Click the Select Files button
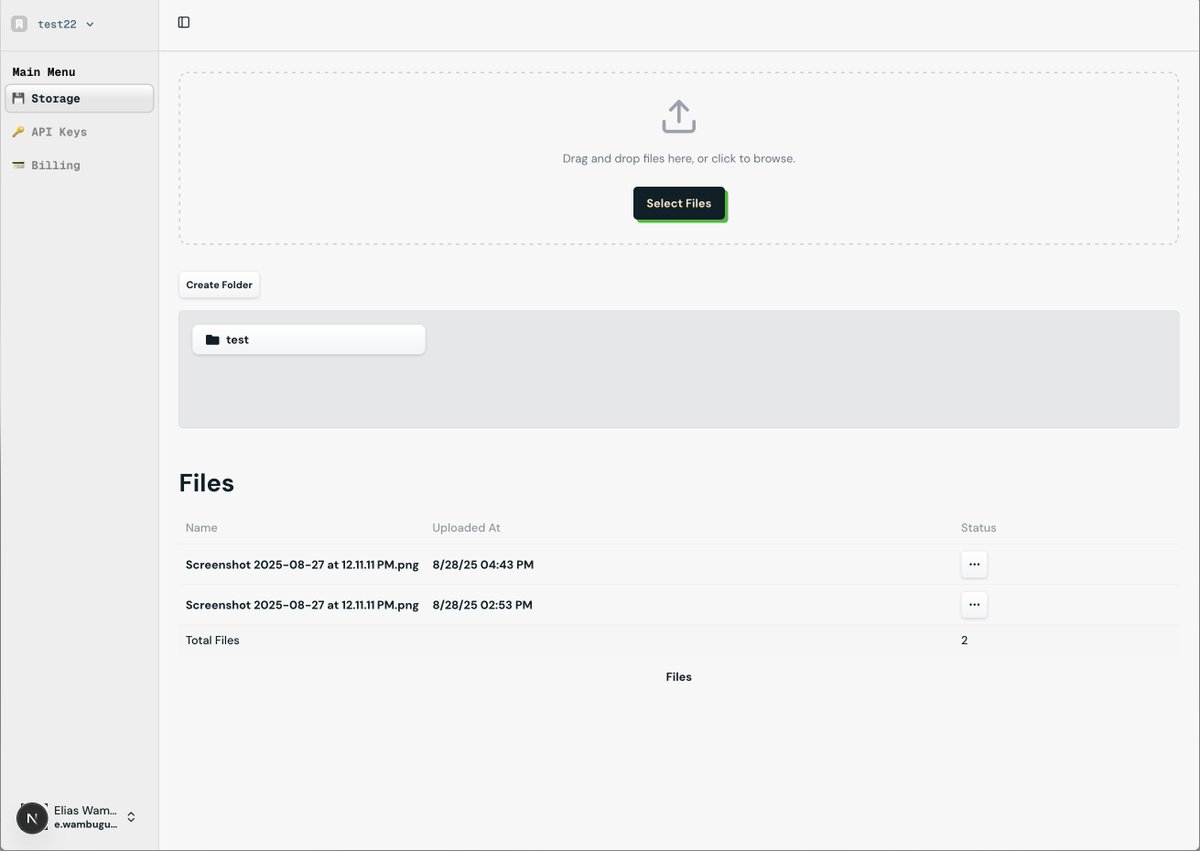 [x=679, y=203]
